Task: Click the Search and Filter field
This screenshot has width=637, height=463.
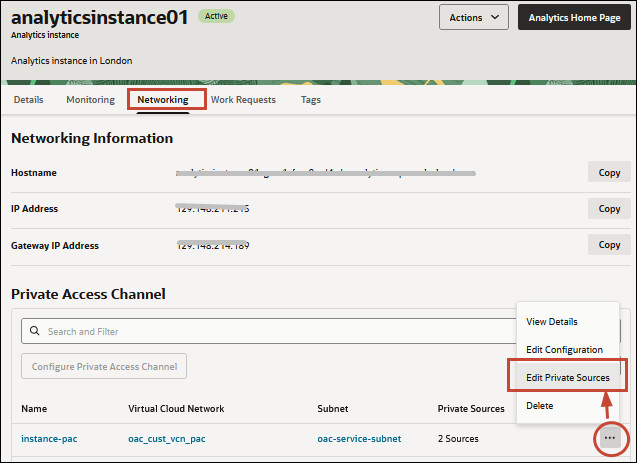Action: click(270, 331)
